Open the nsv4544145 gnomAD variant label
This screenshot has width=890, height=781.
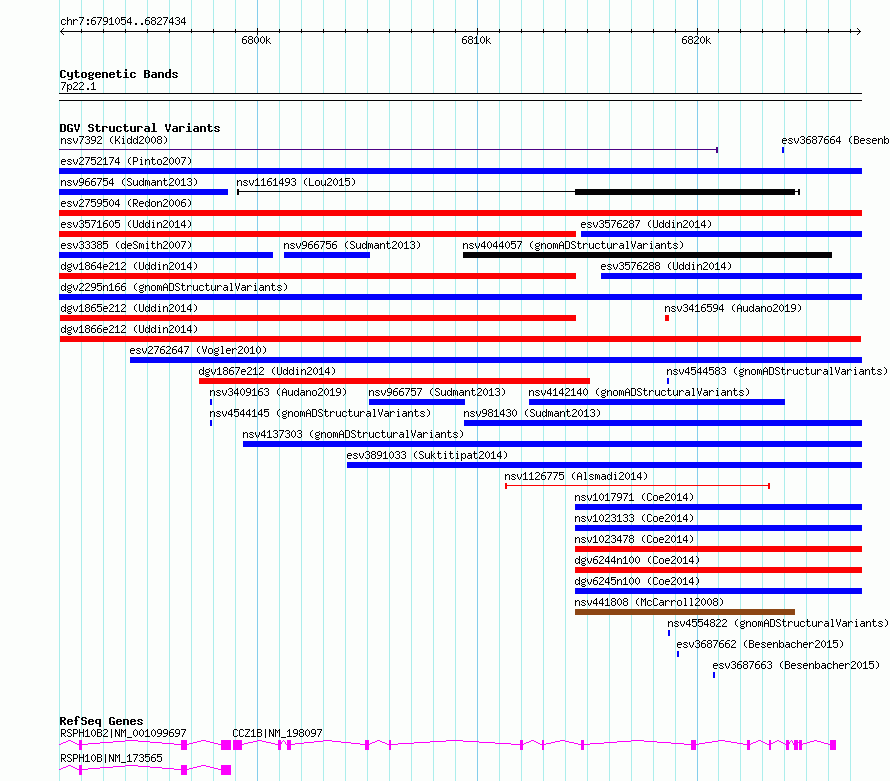click(320, 413)
